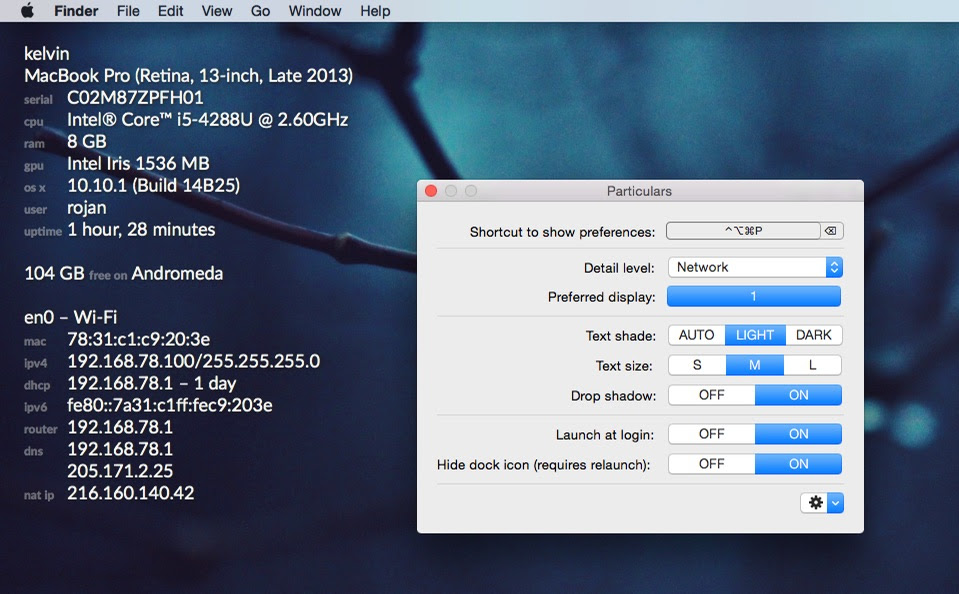959x594 pixels.
Task: Click MAC address 78:31:c1:c9:20:3e
Action: point(139,340)
